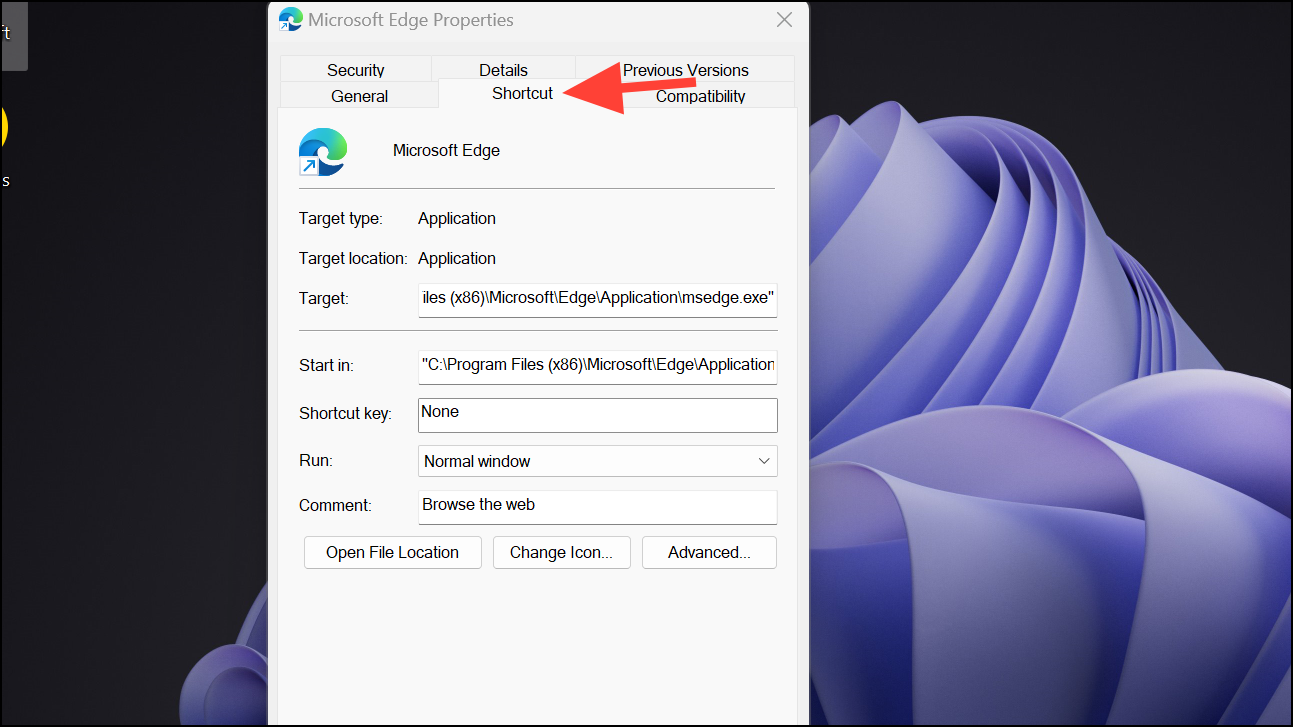The width and height of the screenshot is (1293, 727).
Task: Click the Open File Location button
Action: point(392,552)
